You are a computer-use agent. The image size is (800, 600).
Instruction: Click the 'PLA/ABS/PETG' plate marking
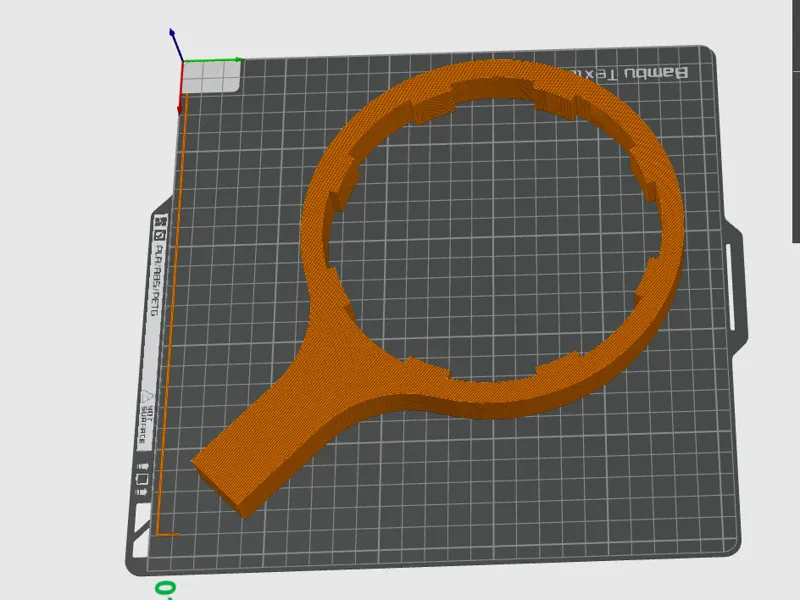pyautogui.click(x=159, y=280)
